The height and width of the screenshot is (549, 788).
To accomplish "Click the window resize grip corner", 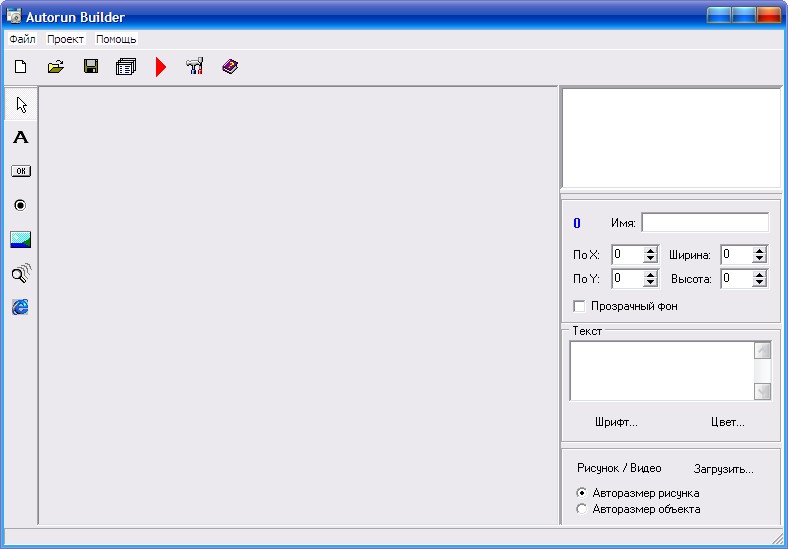I will (x=778, y=539).
